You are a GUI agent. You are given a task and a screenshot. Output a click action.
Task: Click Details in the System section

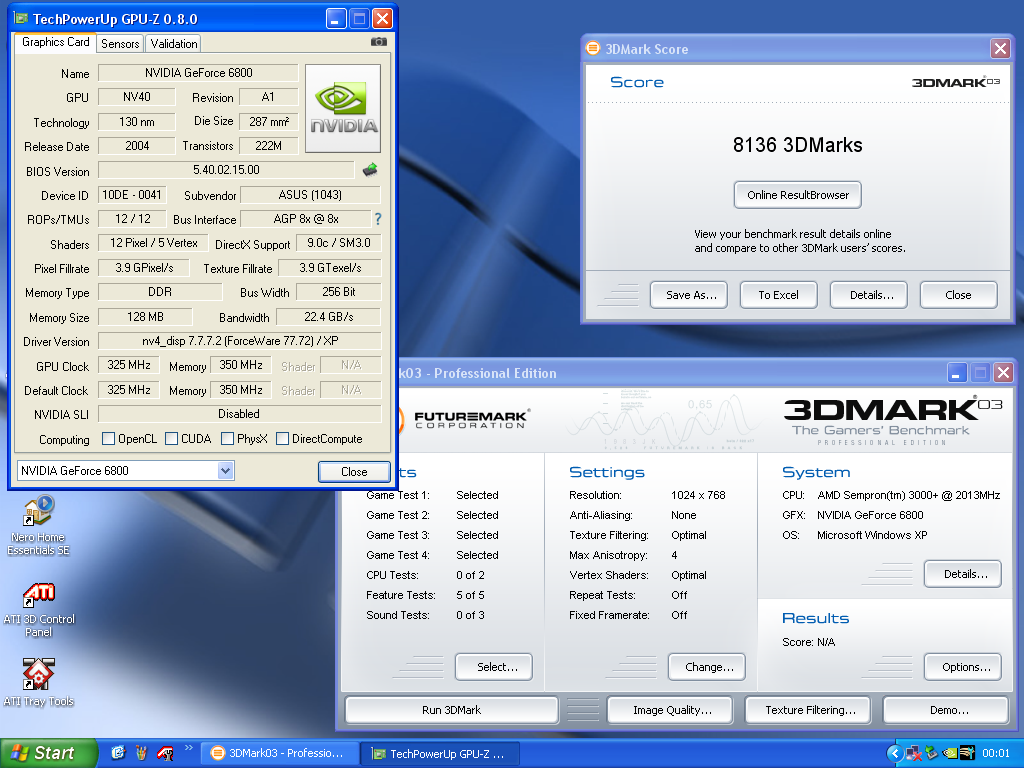click(963, 574)
